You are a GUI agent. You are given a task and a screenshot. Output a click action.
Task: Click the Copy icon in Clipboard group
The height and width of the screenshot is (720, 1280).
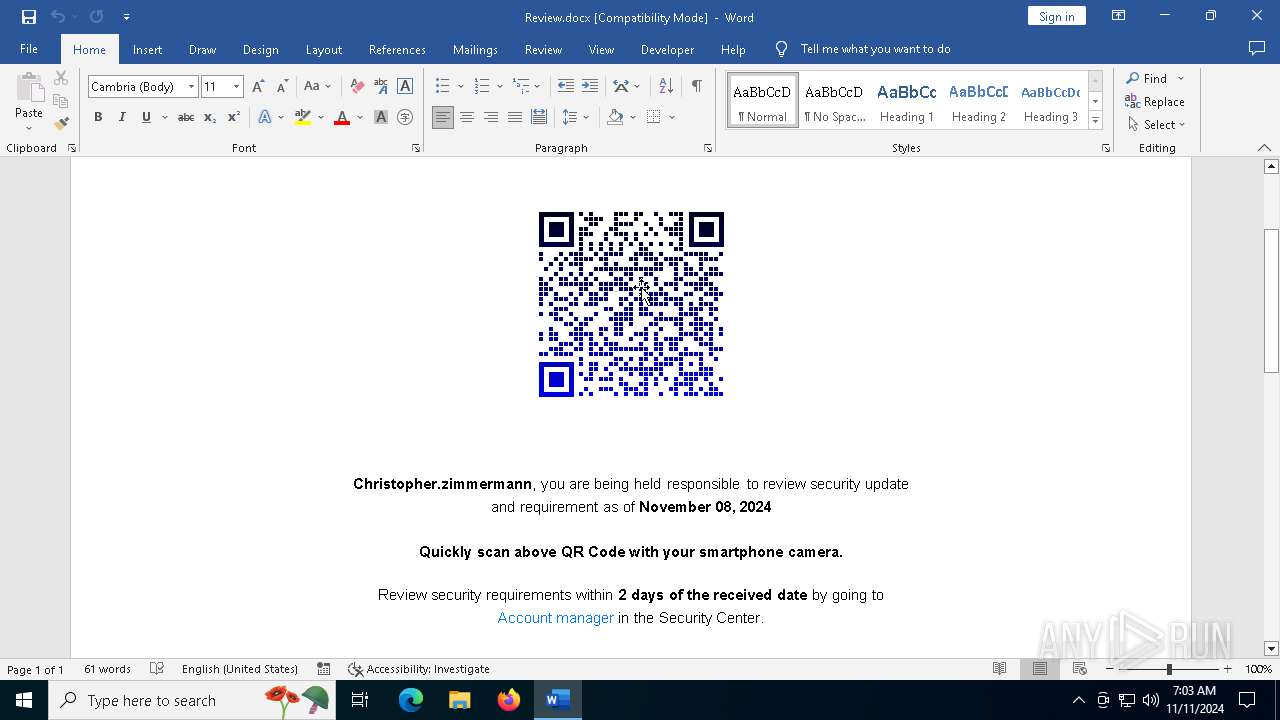pyautogui.click(x=61, y=101)
